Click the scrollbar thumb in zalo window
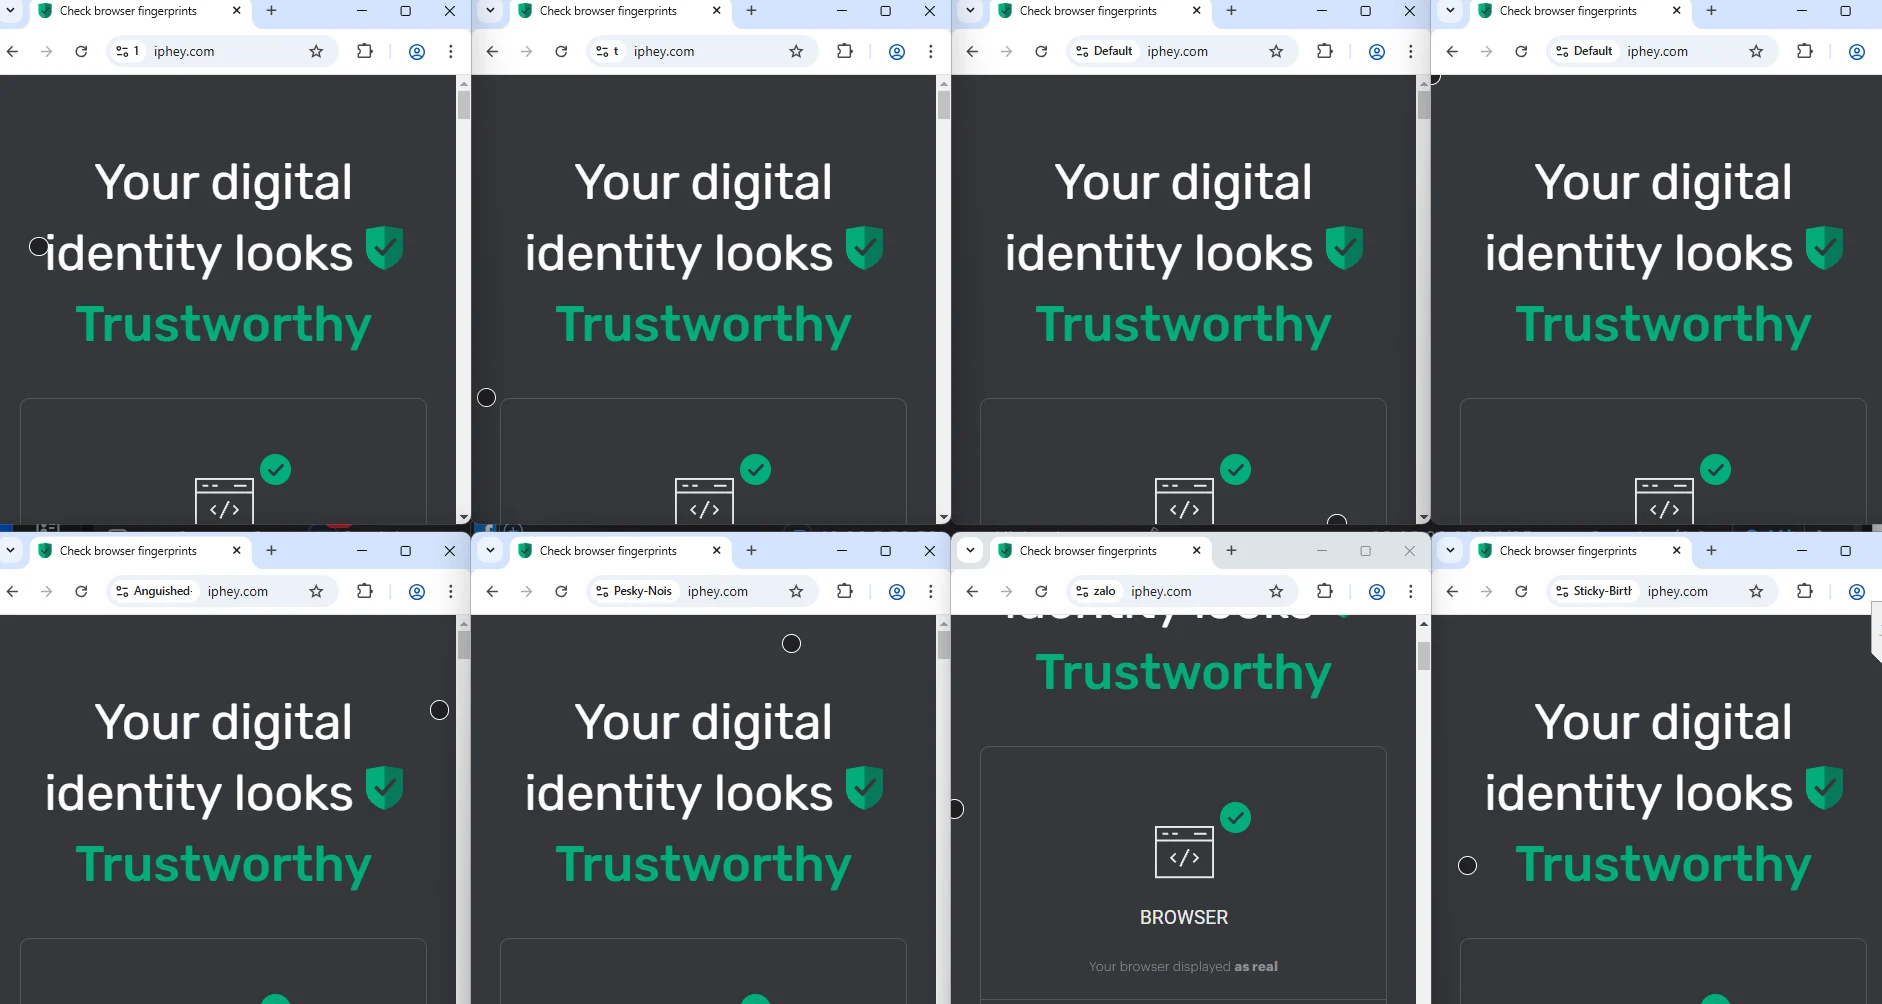The width and height of the screenshot is (1882, 1004). pos(1424,656)
